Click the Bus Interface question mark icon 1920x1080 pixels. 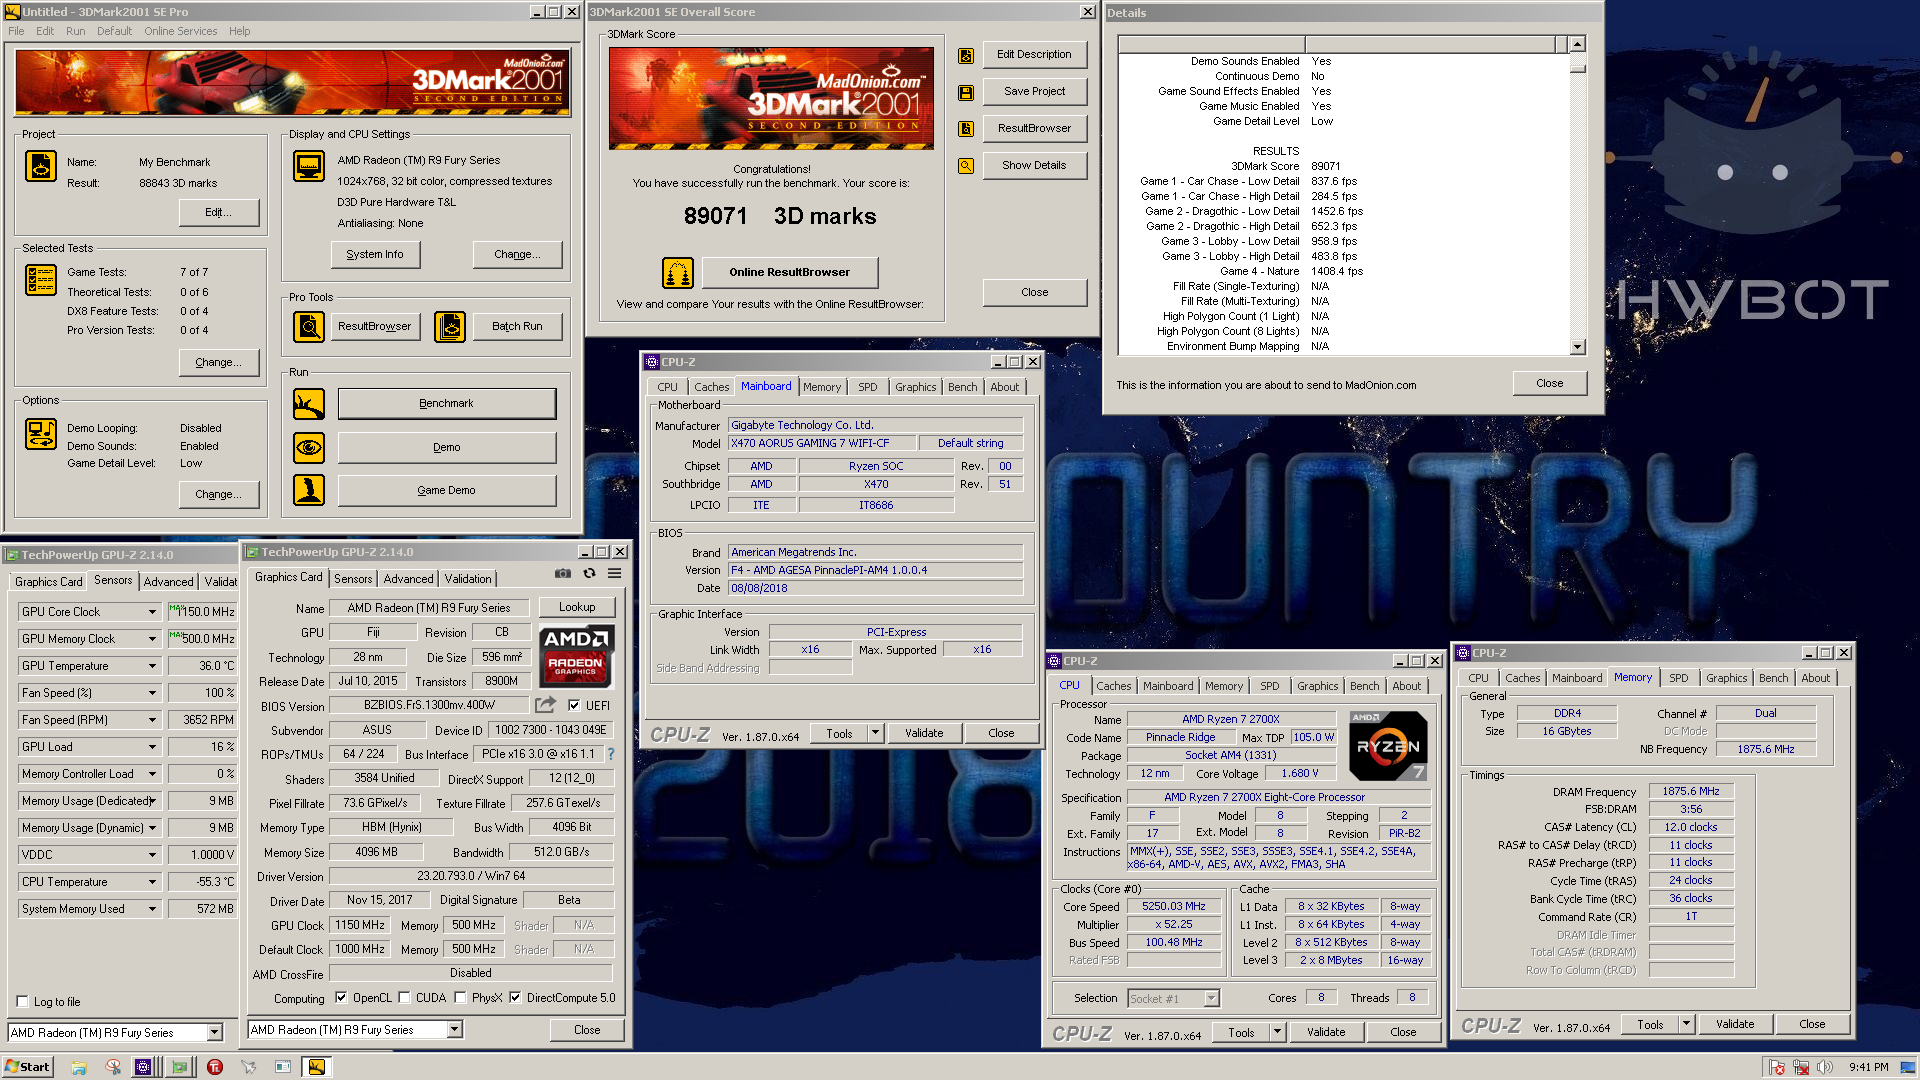tap(611, 754)
